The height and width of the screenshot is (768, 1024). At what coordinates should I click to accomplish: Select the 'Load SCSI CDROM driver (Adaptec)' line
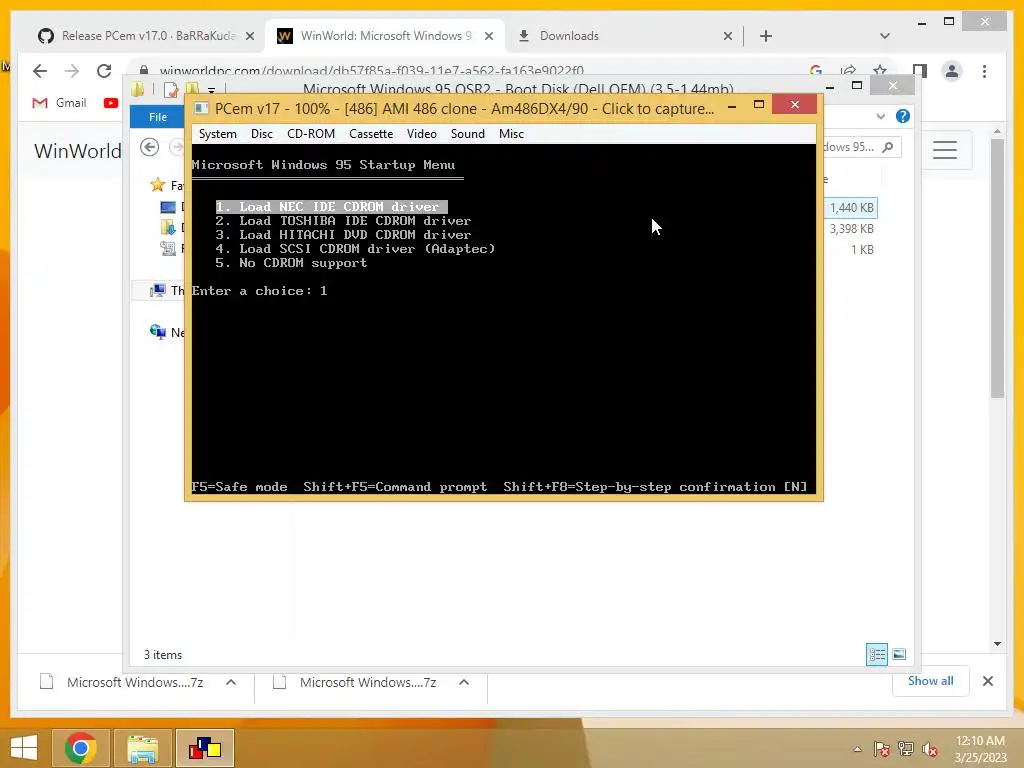point(355,249)
